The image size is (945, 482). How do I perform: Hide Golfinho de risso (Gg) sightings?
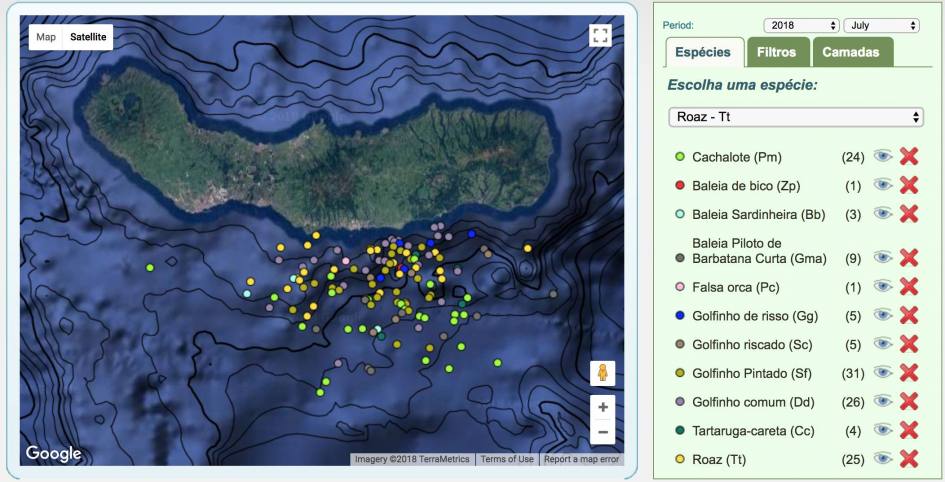coord(883,315)
